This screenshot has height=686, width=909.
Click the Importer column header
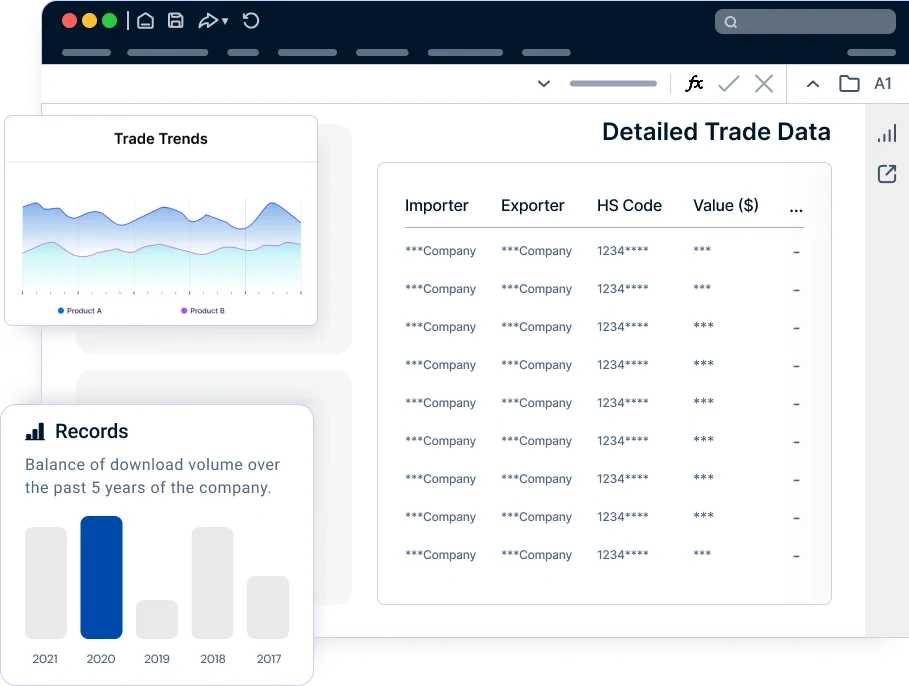click(x=437, y=205)
